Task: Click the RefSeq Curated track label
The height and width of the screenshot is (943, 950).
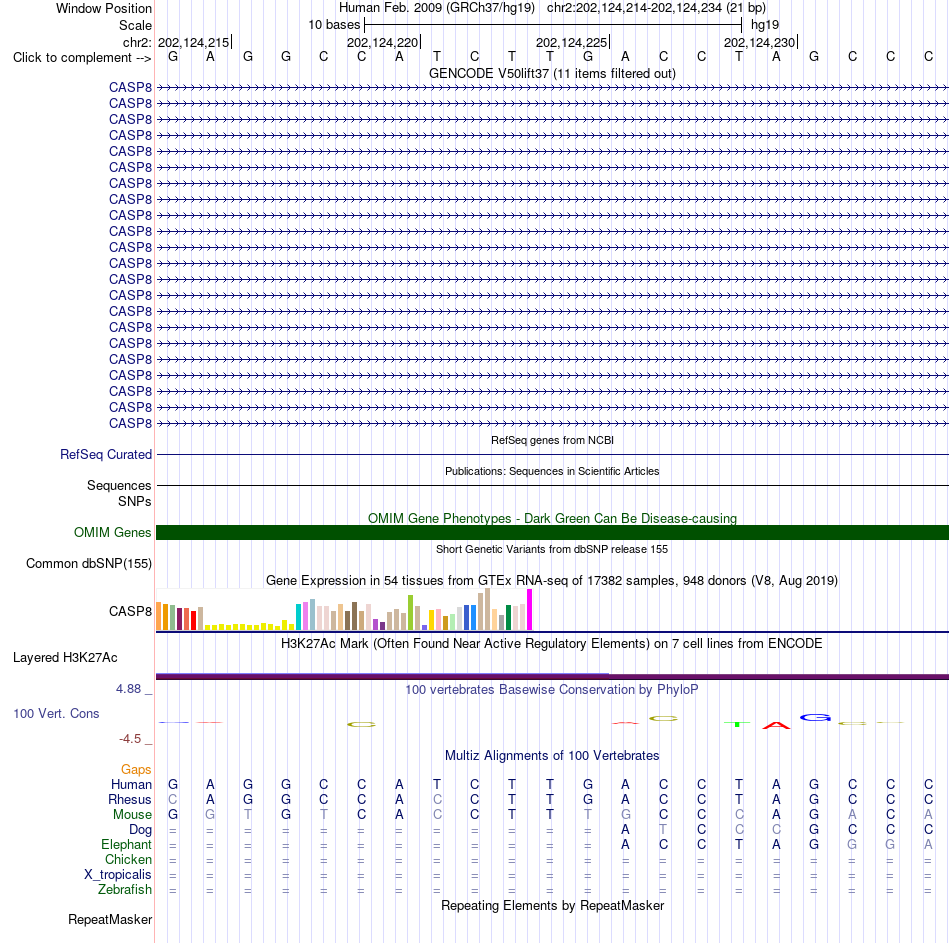Action: tap(106, 455)
